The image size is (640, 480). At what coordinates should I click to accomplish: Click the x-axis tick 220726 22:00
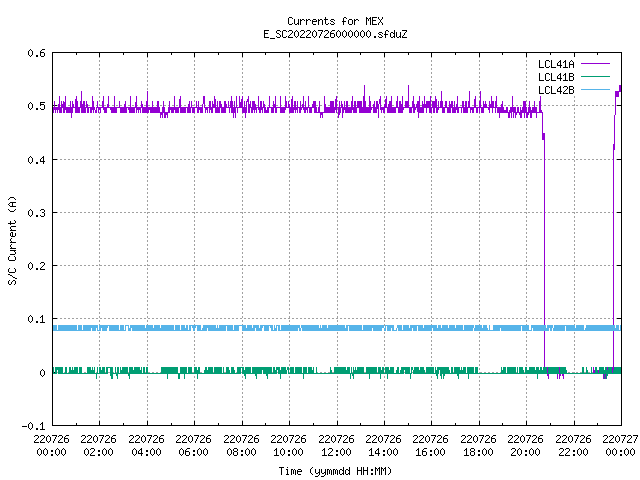573,445
